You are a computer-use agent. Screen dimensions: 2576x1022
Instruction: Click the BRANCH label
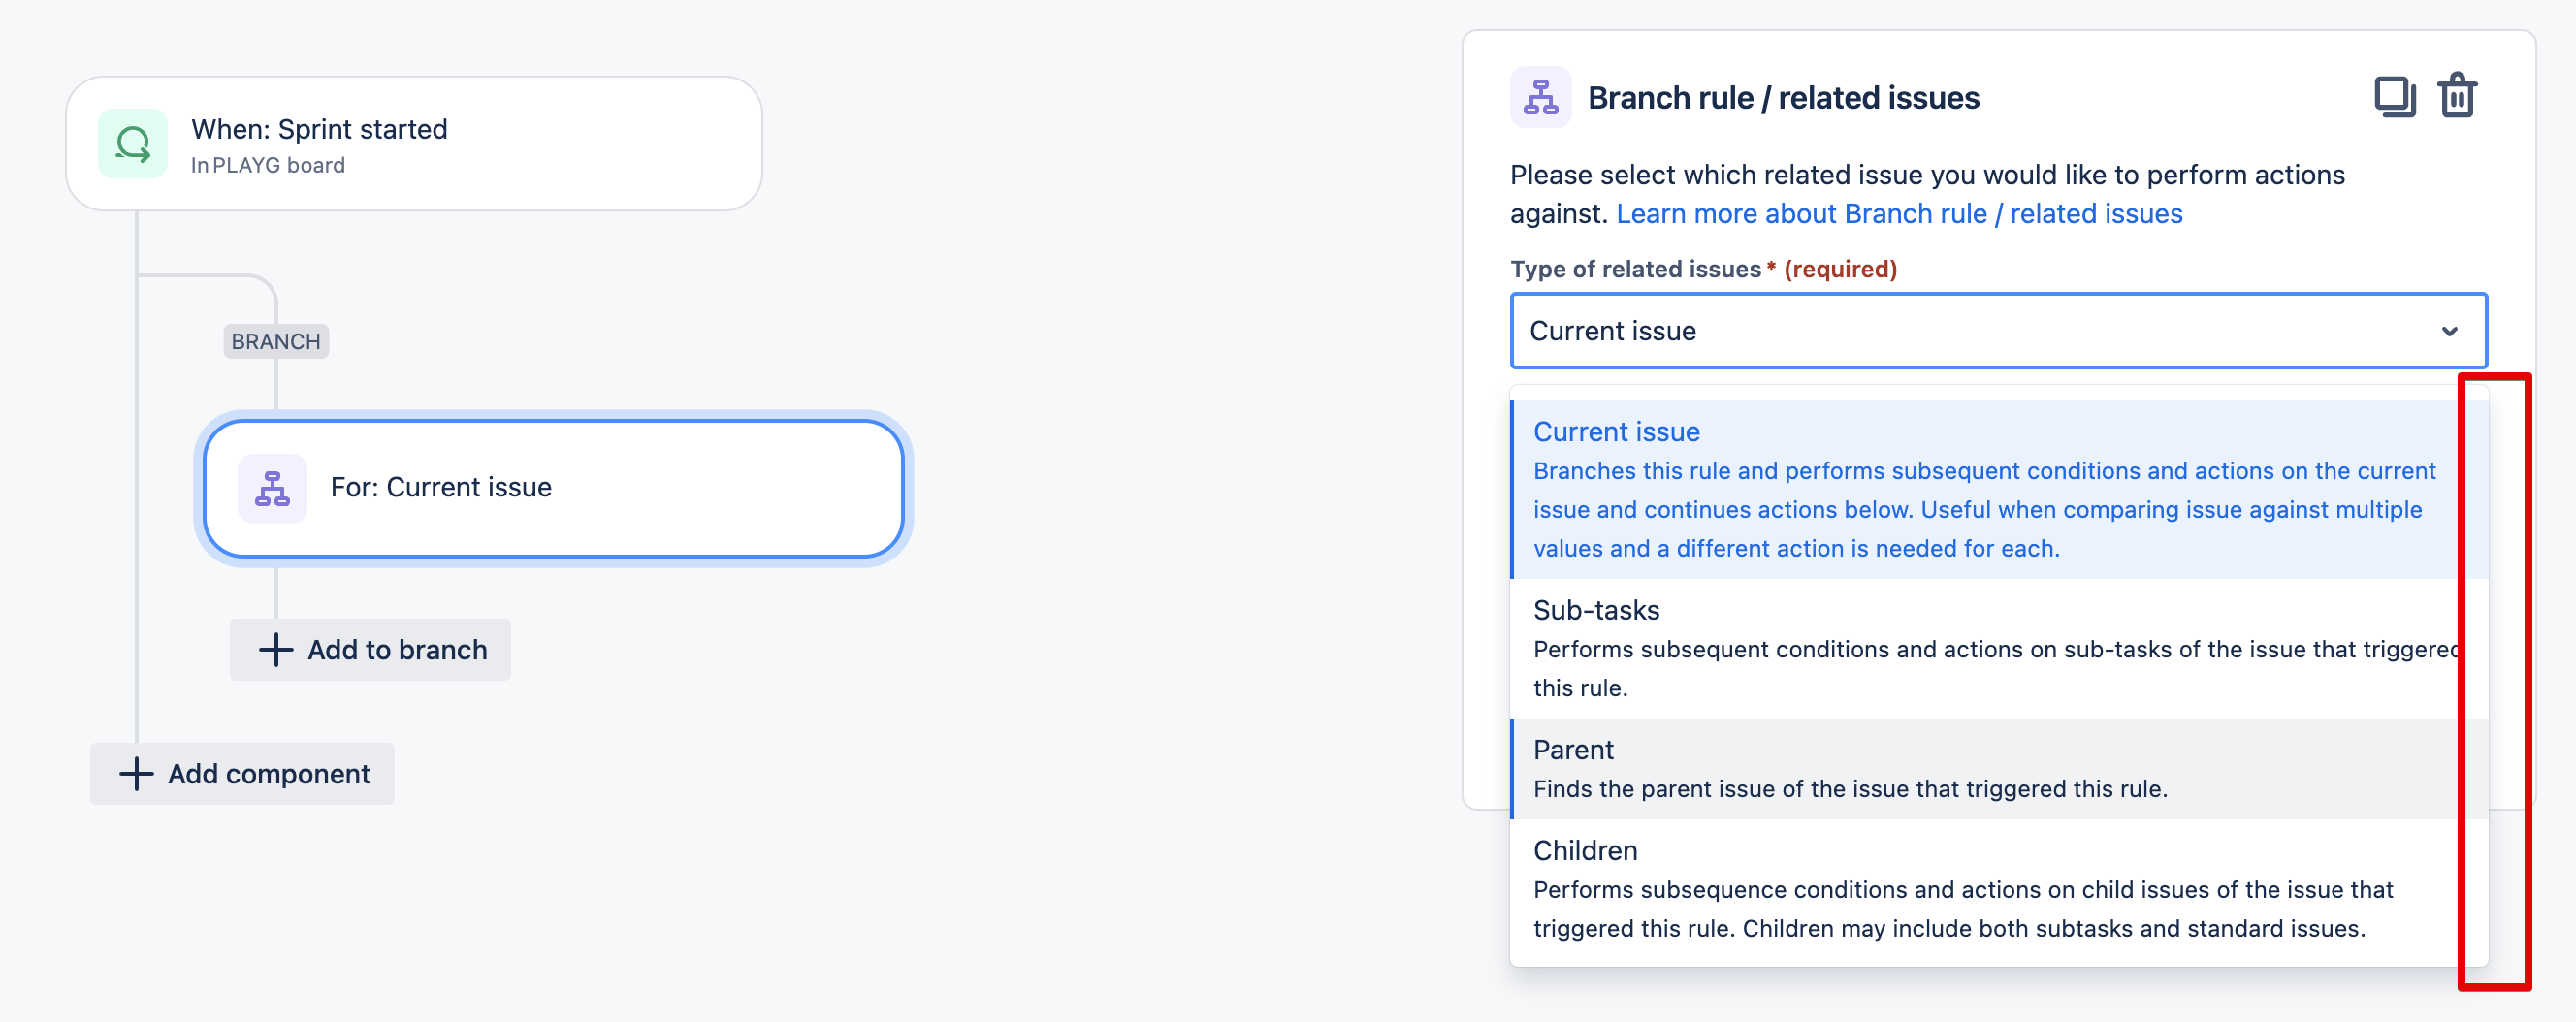point(275,341)
